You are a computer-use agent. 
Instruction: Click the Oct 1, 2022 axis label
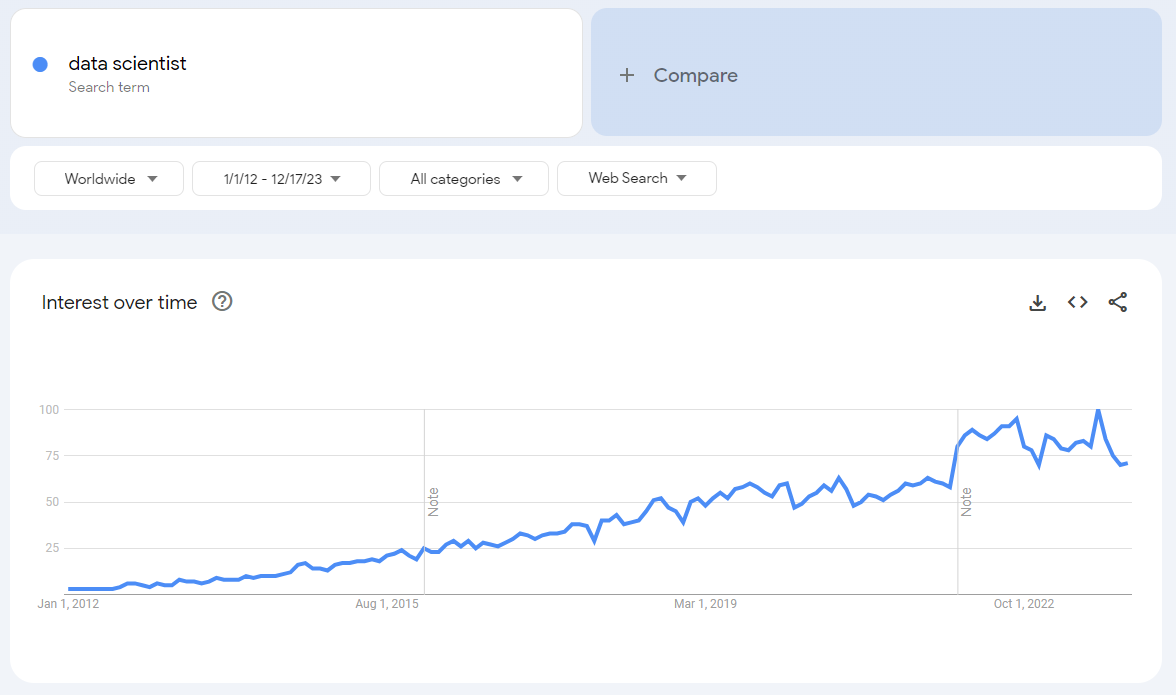point(1024,604)
